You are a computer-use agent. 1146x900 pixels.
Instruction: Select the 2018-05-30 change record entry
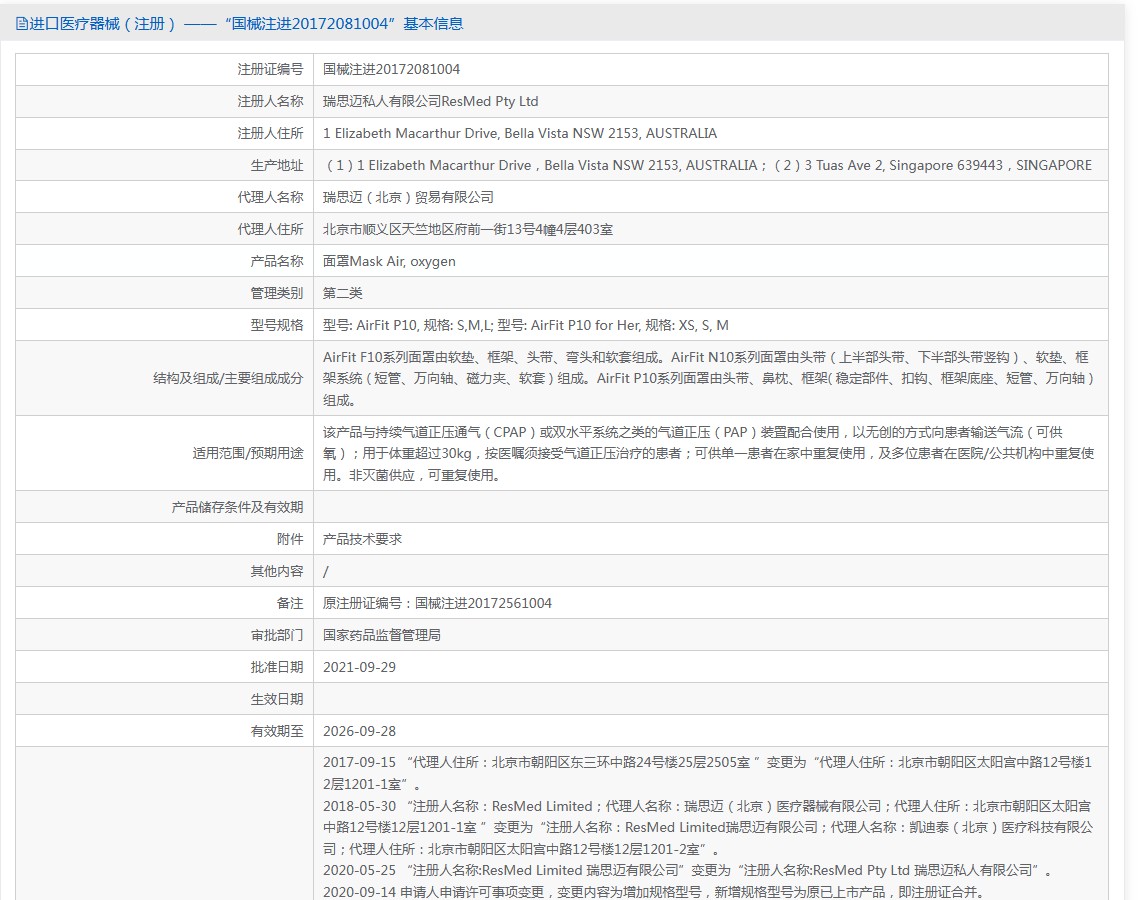708,828
